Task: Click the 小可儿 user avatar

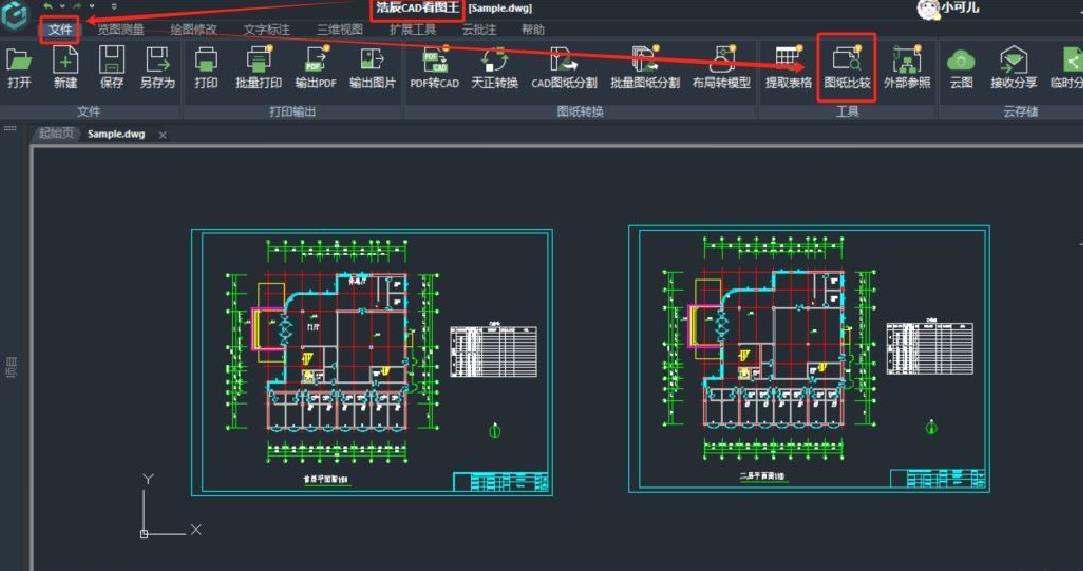Action: click(928, 9)
